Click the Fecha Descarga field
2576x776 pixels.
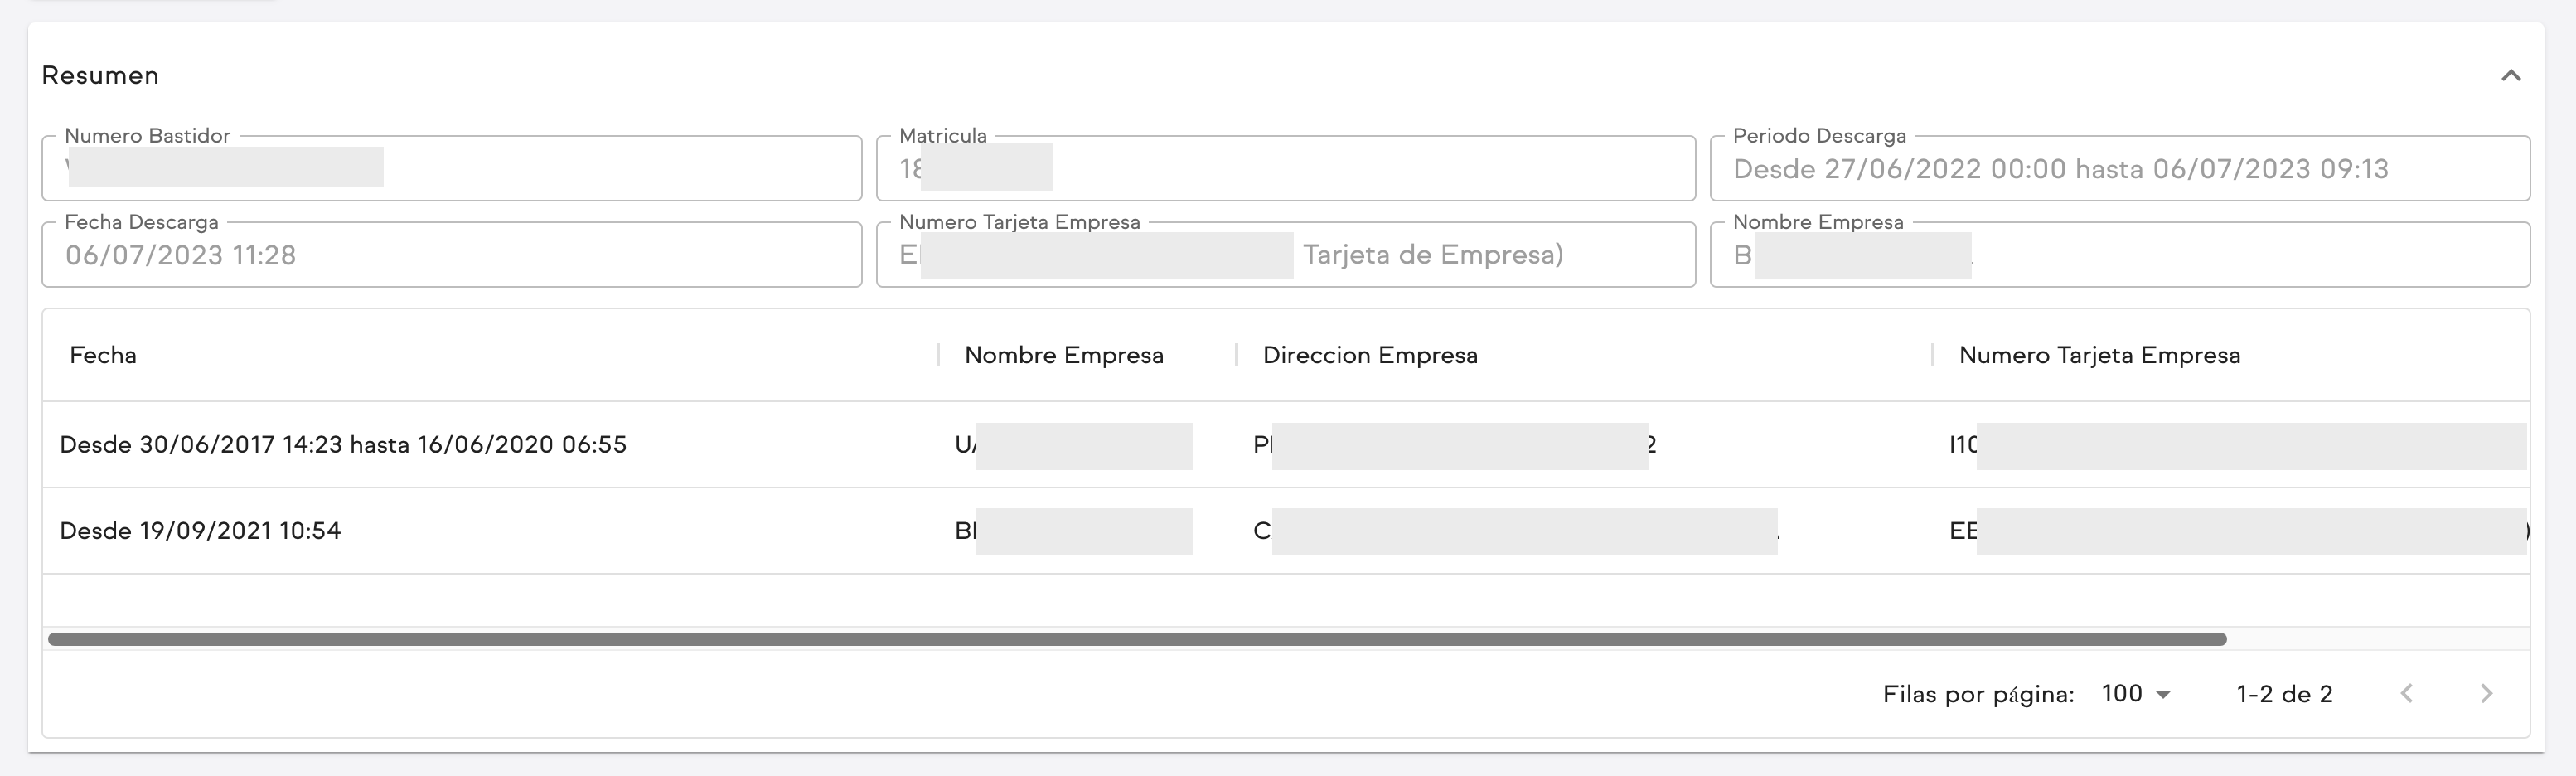(450, 256)
